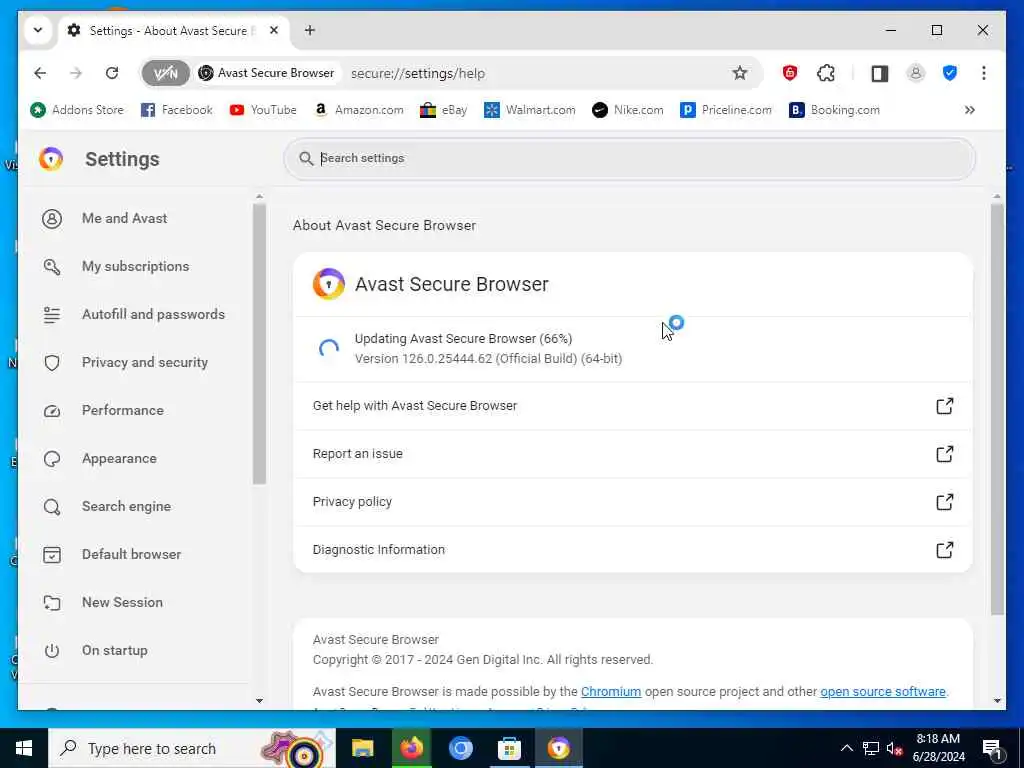
Task: Open Microsoft Store from taskbar
Action: [x=509, y=748]
